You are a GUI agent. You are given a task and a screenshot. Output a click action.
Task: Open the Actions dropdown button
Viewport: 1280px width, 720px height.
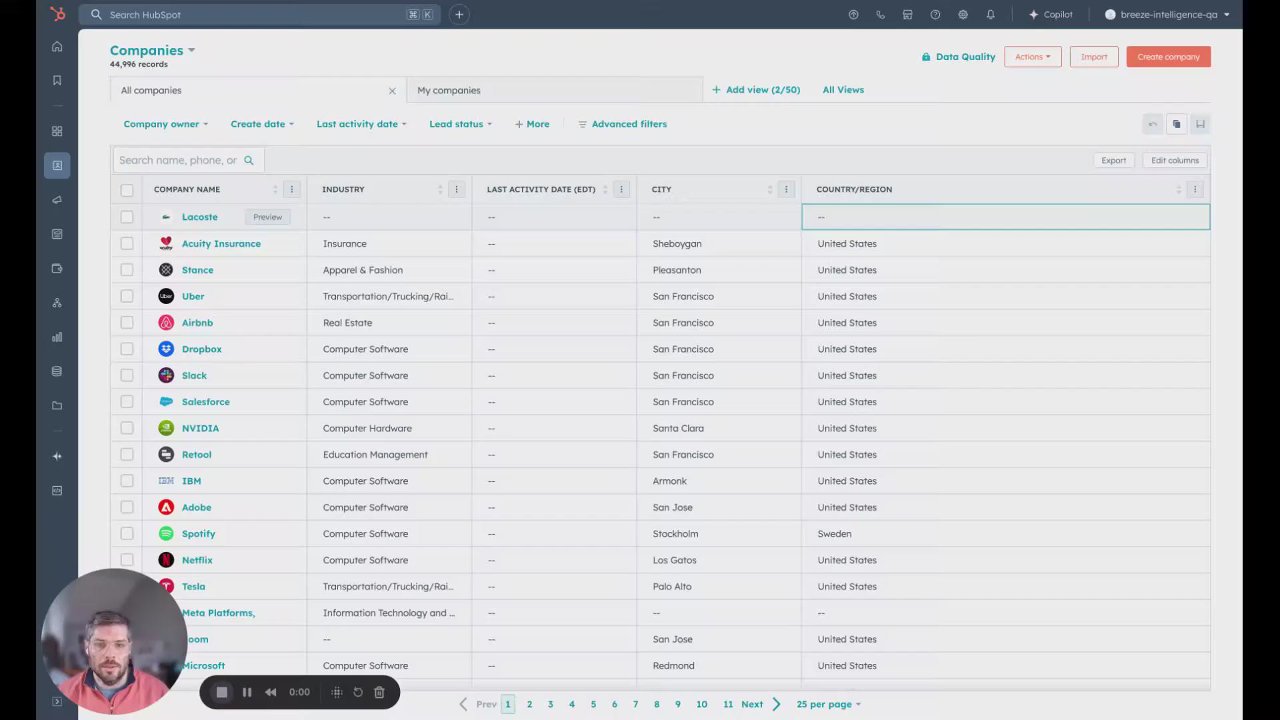[x=1032, y=57]
